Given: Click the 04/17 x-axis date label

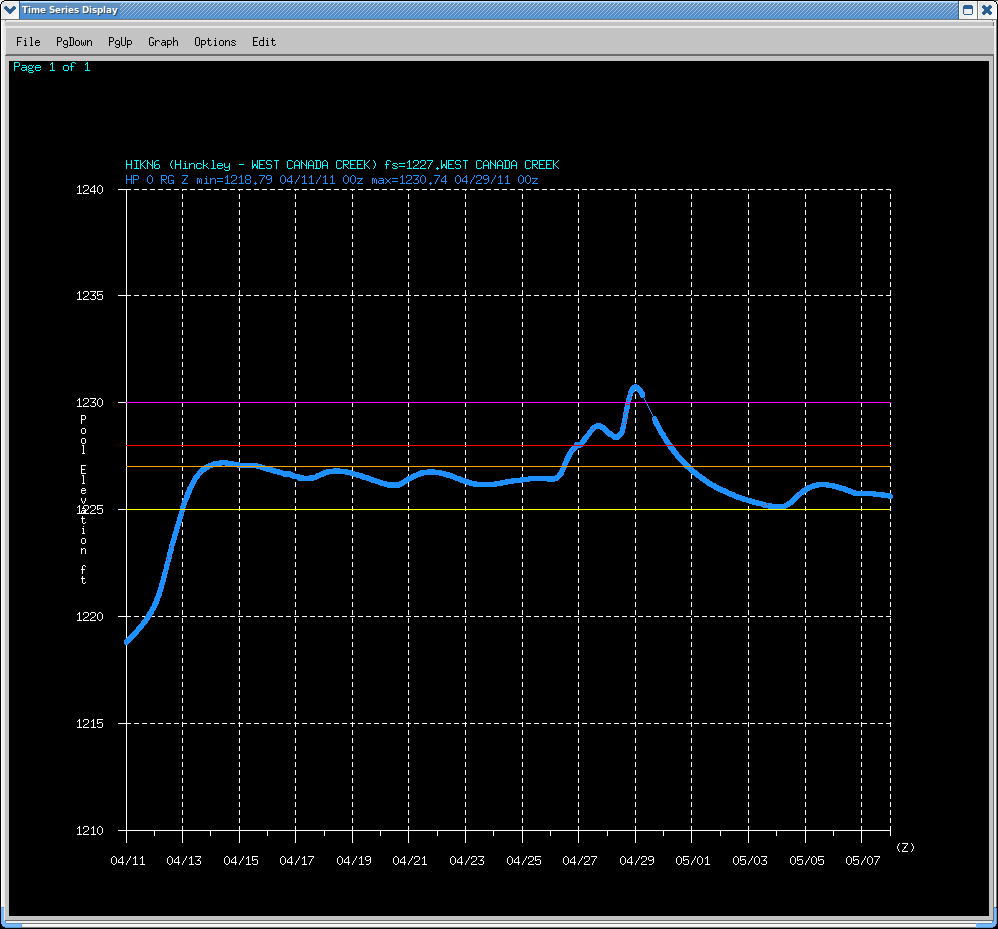Looking at the screenshot, I should pyautogui.click(x=297, y=861).
